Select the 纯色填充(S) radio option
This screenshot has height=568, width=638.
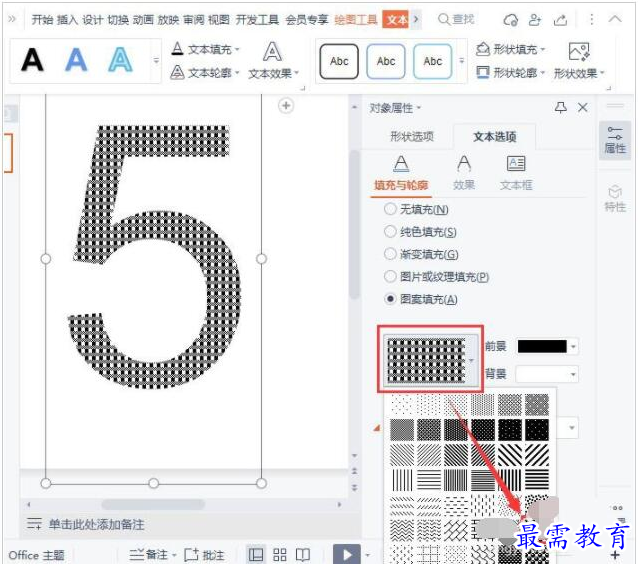pyautogui.click(x=420, y=232)
